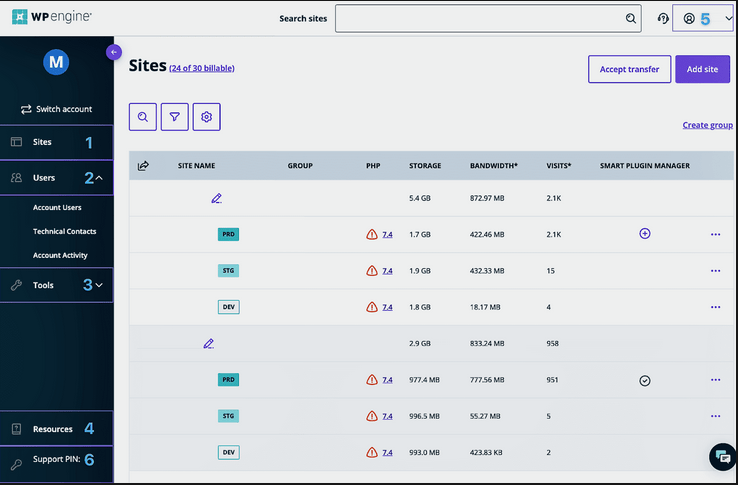Click the Accept transfer button
The image size is (738, 485).
pos(629,69)
